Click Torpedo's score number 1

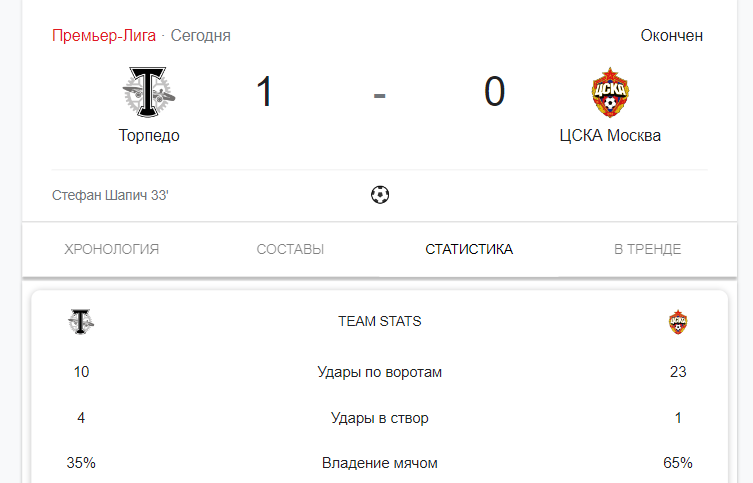pyautogui.click(x=264, y=91)
